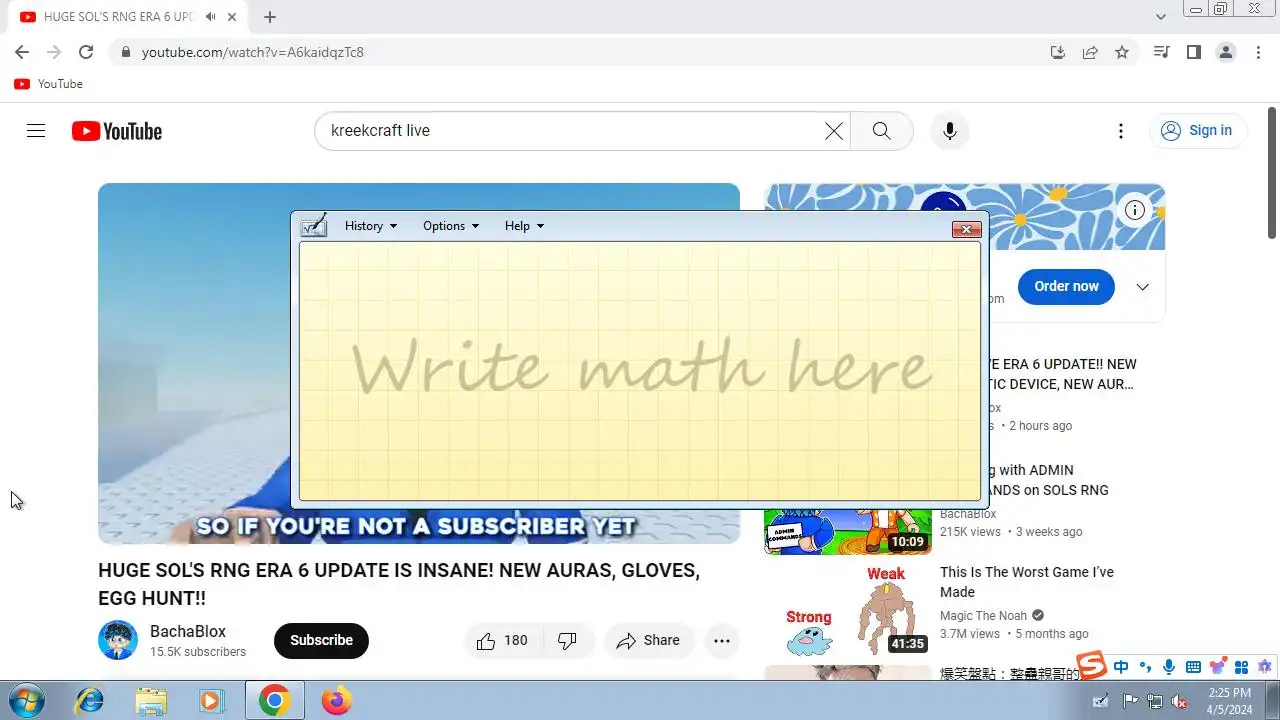Click the Sign in button
1280x720 pixels.
pyautogui.click(x=1197, y=131)
